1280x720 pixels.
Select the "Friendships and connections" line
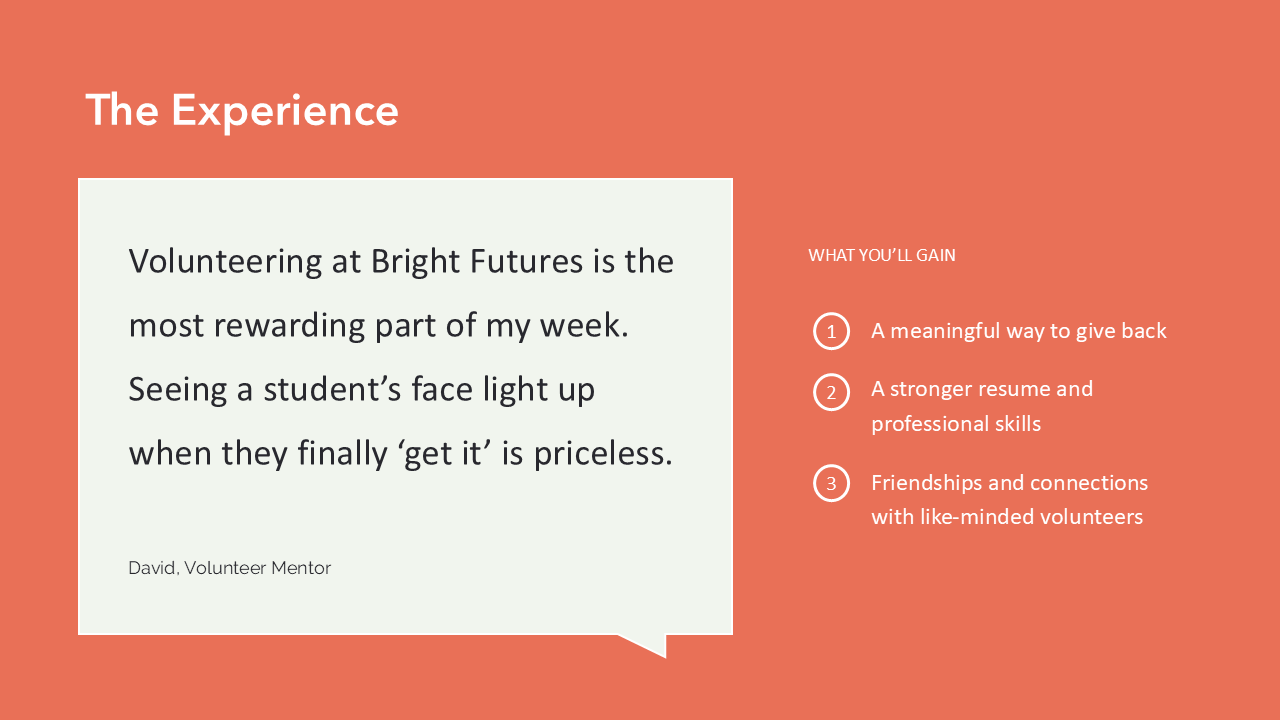(1009, 483)
